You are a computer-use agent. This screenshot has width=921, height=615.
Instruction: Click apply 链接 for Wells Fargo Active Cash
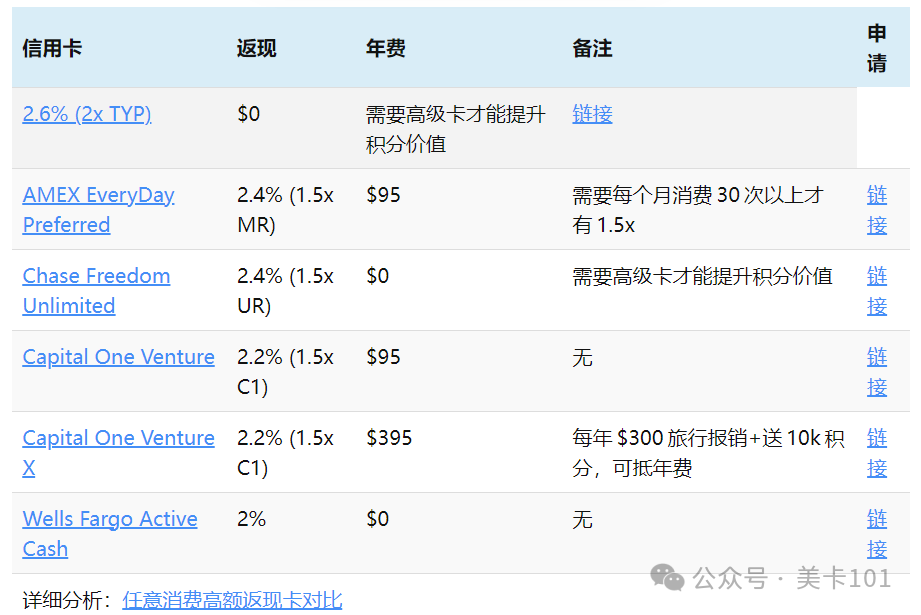(x=877, y=534)
